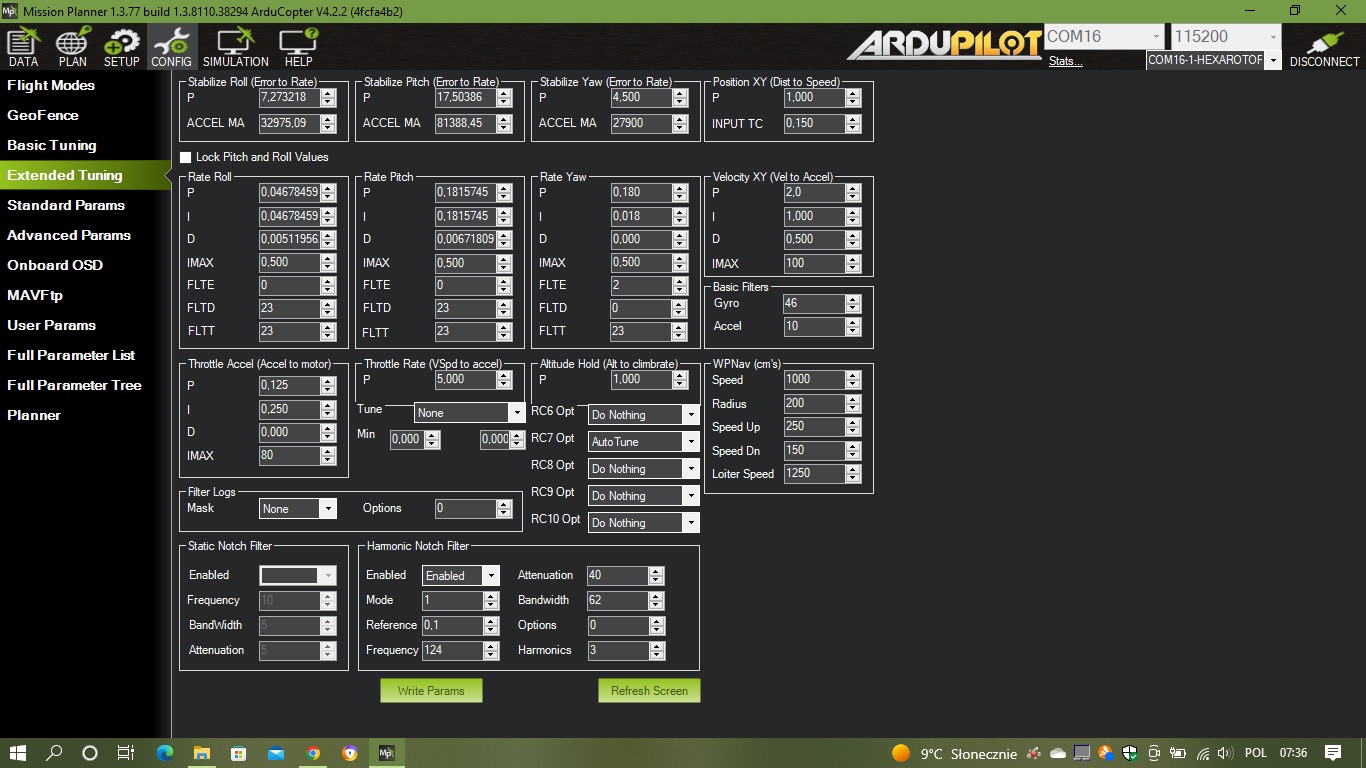
Task: Switch to Full Parameter List
Action: [x=71, y=355]
